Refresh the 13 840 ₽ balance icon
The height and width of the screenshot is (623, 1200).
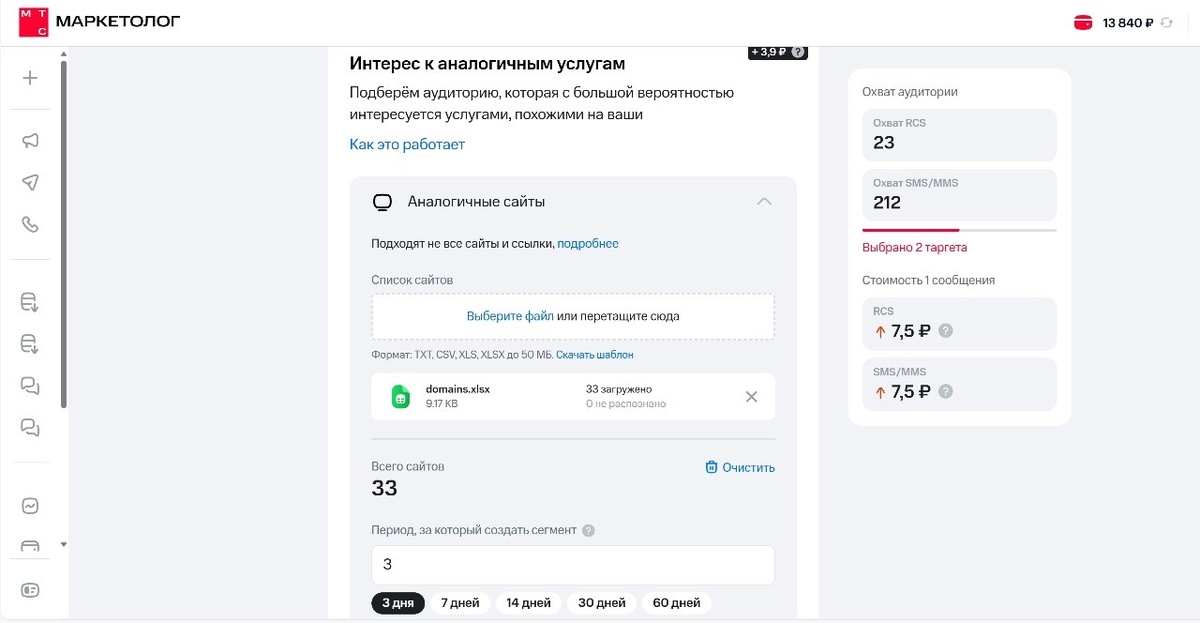1166,20
